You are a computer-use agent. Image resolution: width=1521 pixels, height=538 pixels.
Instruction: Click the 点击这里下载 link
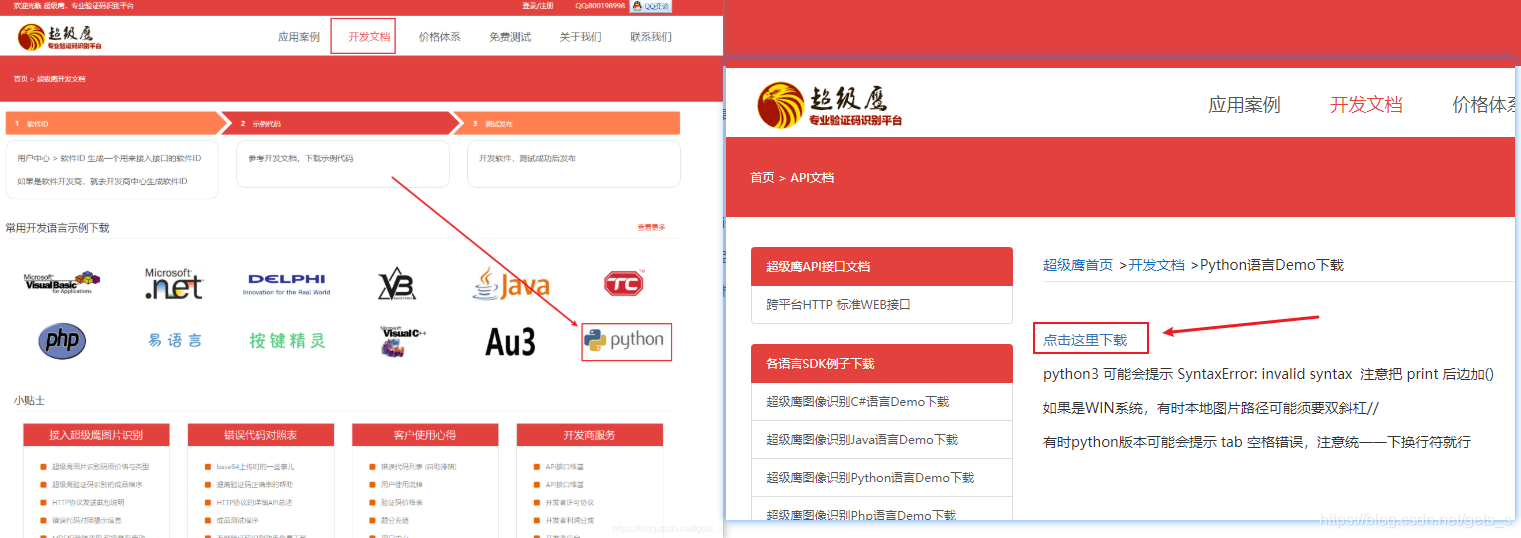pos(1085,340)
